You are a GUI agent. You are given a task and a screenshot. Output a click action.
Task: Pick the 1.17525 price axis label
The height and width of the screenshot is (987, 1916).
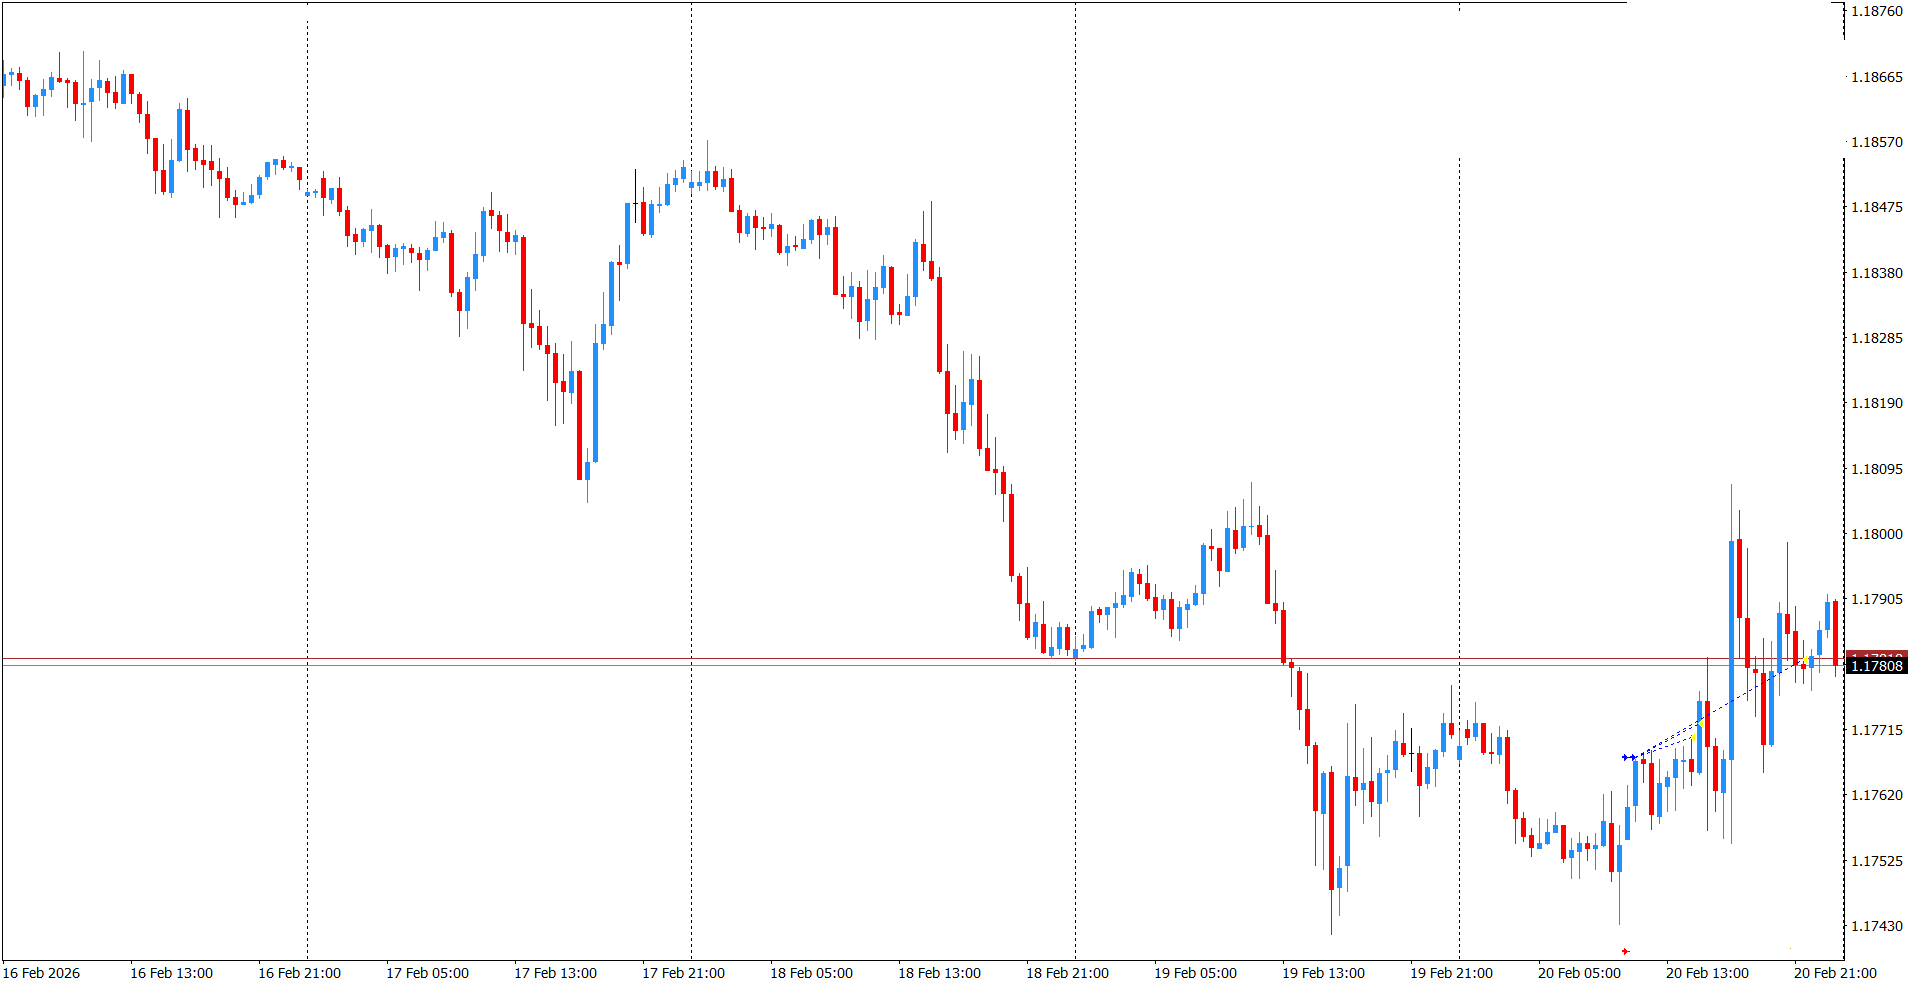click(1877, 861)
